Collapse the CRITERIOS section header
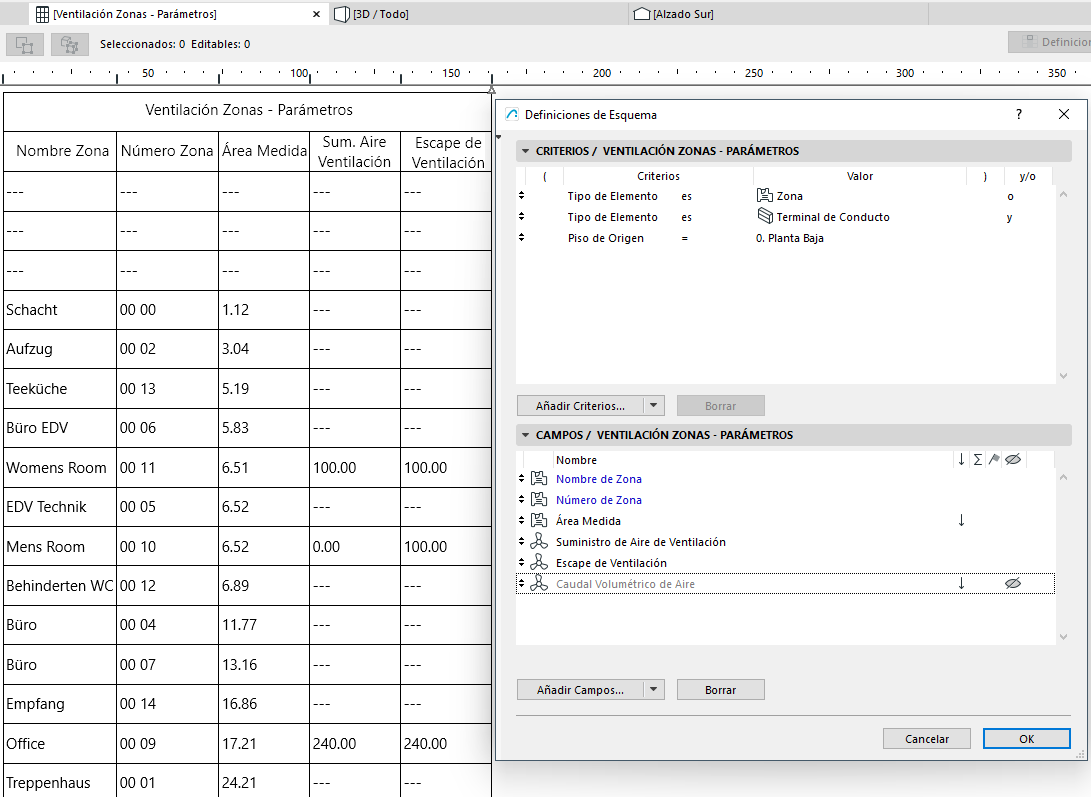1091x797 pixels. point(525,151)
